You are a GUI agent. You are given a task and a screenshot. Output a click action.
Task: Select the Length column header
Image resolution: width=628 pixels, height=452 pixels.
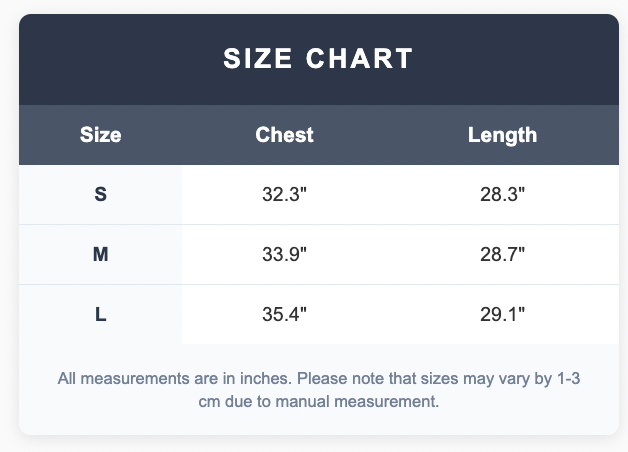point(502,135)
